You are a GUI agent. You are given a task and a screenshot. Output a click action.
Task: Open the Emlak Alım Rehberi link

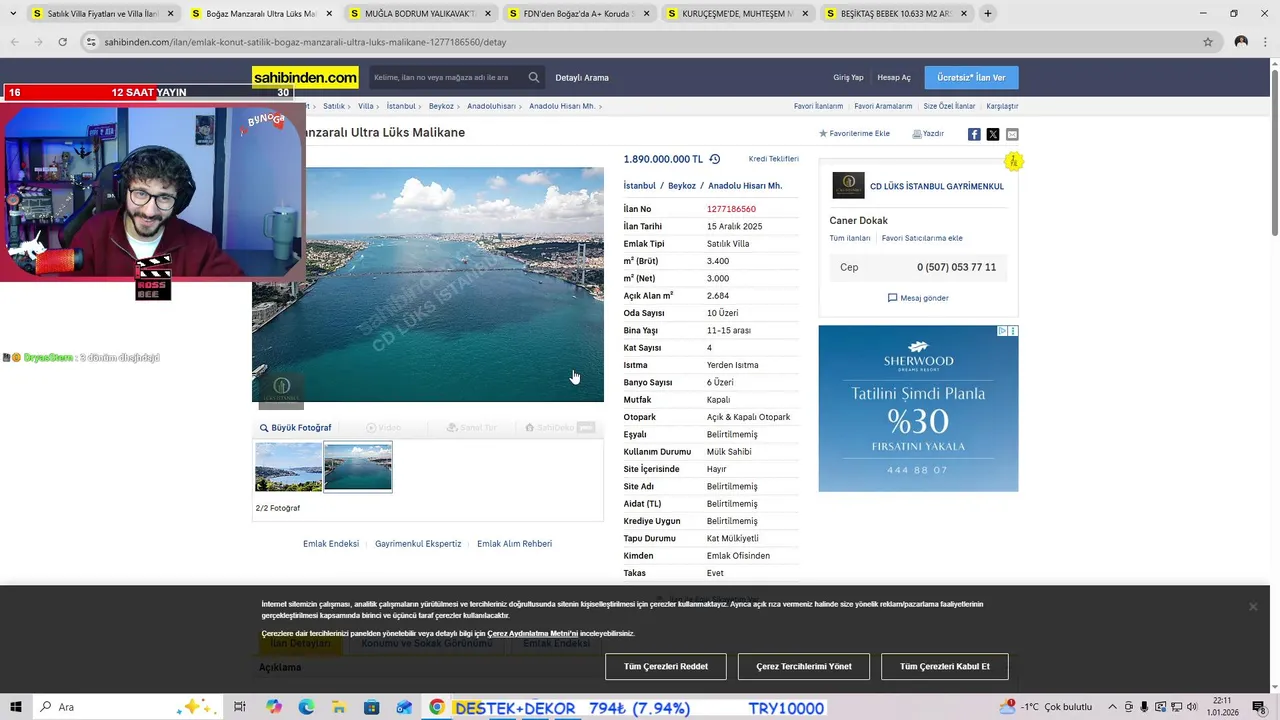coord(514,544)
